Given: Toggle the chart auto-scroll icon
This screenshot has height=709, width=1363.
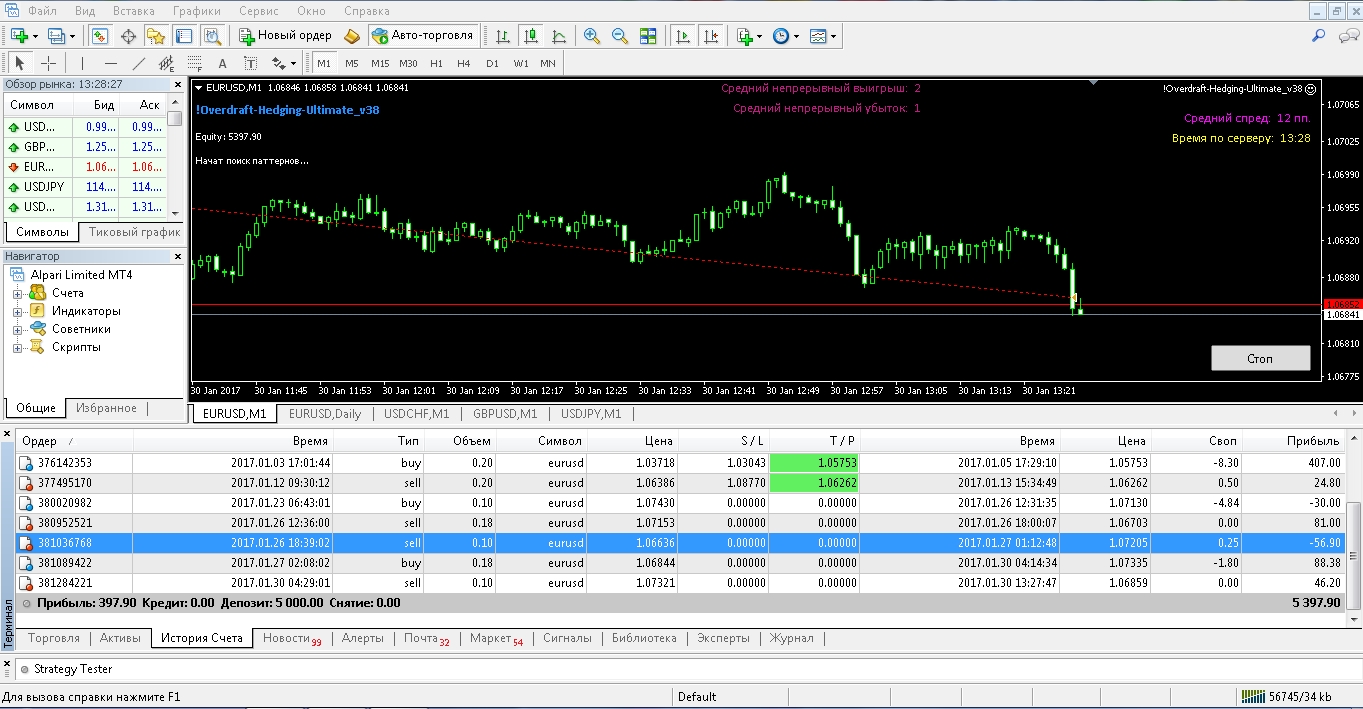Looking at the screenshot, I should tap(683, 36).
